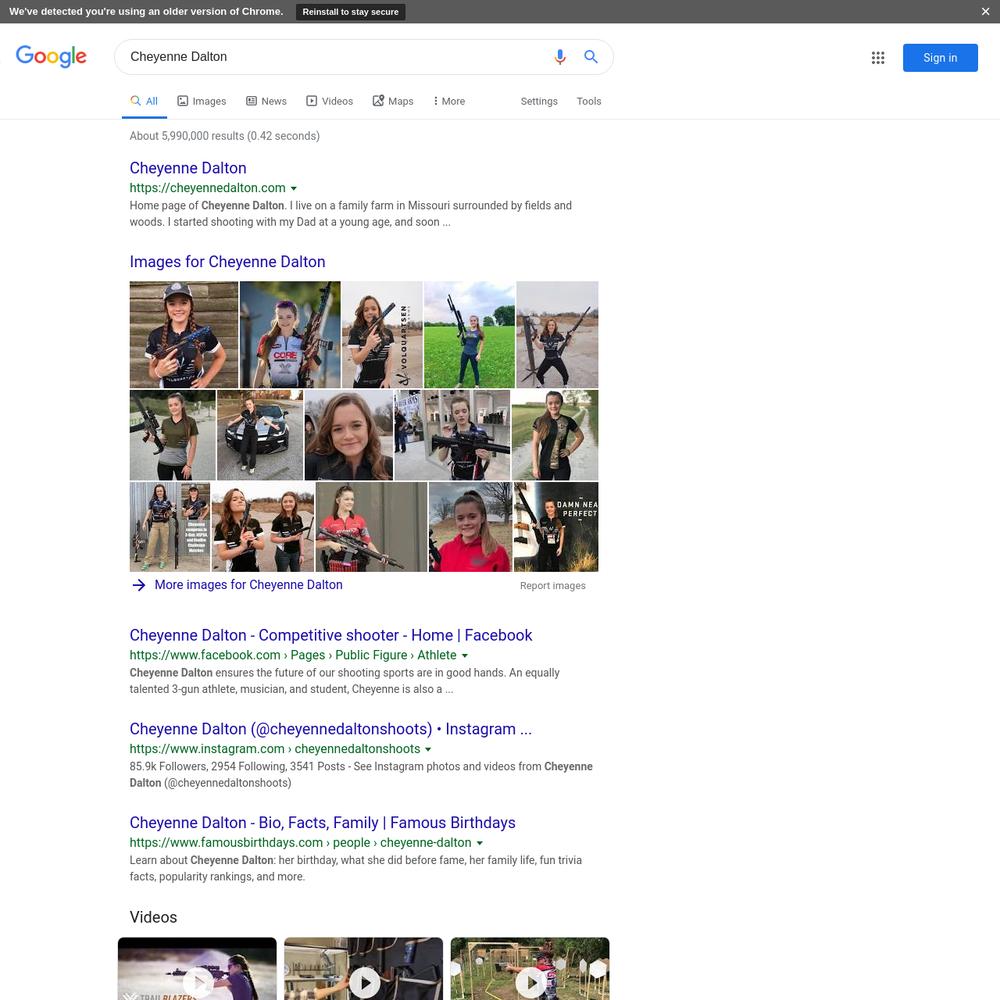Play the outdoor shooting course video
1000x1000 pixels.
click(530, 969)
